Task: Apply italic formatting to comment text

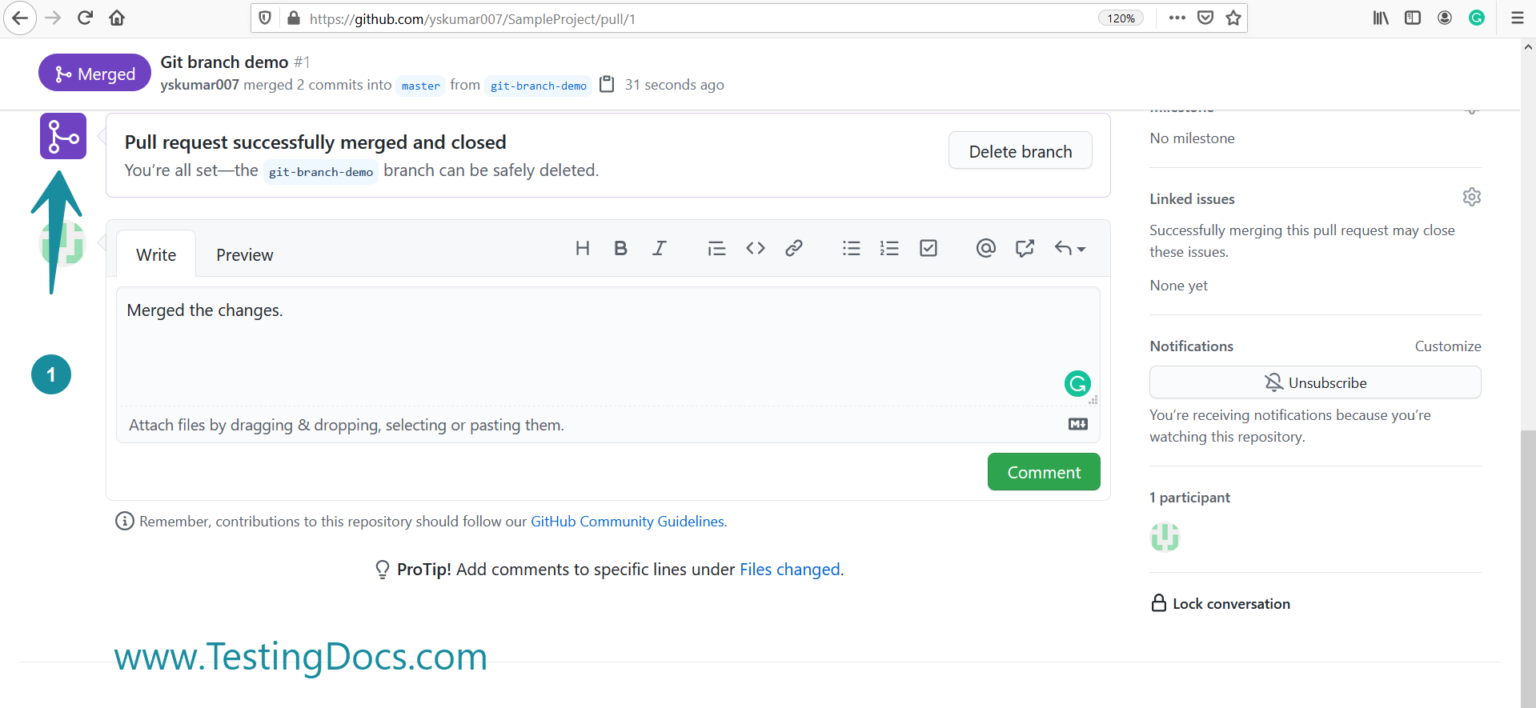Action: (659, 248)
